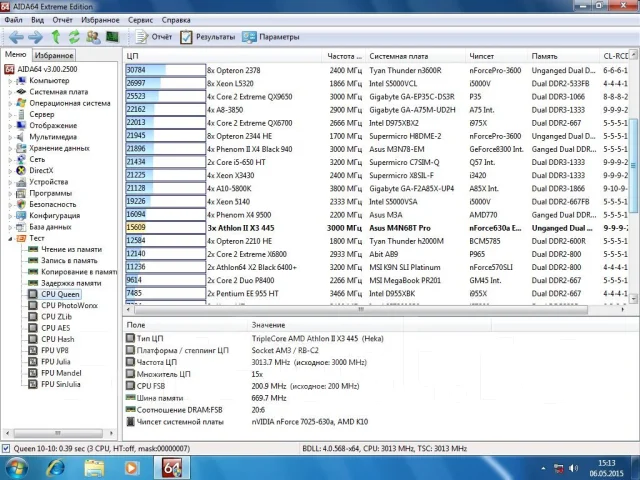The image size is (640, 480).
Task: Select the AIDA64 v3.00.2500 root item
Action: [47, 69]
